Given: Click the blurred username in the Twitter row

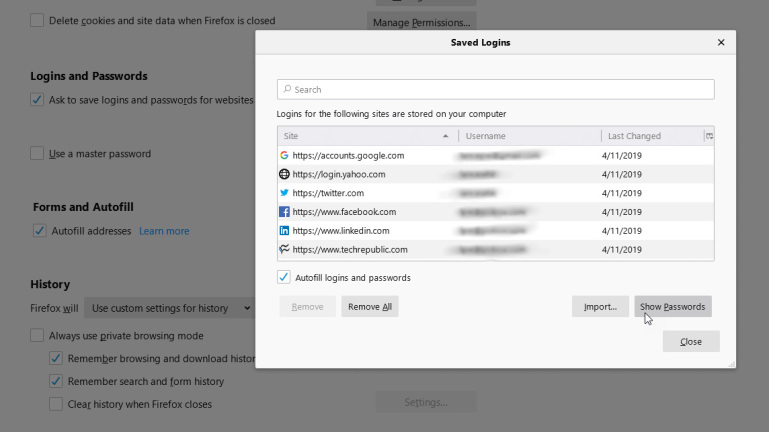Looking at the screenshot, I should (478, 193).
